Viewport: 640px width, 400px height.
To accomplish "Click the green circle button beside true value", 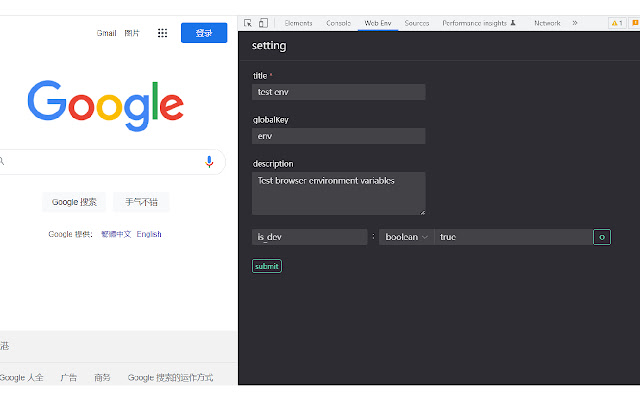I will pyautogui.click(x=602, y=237).
